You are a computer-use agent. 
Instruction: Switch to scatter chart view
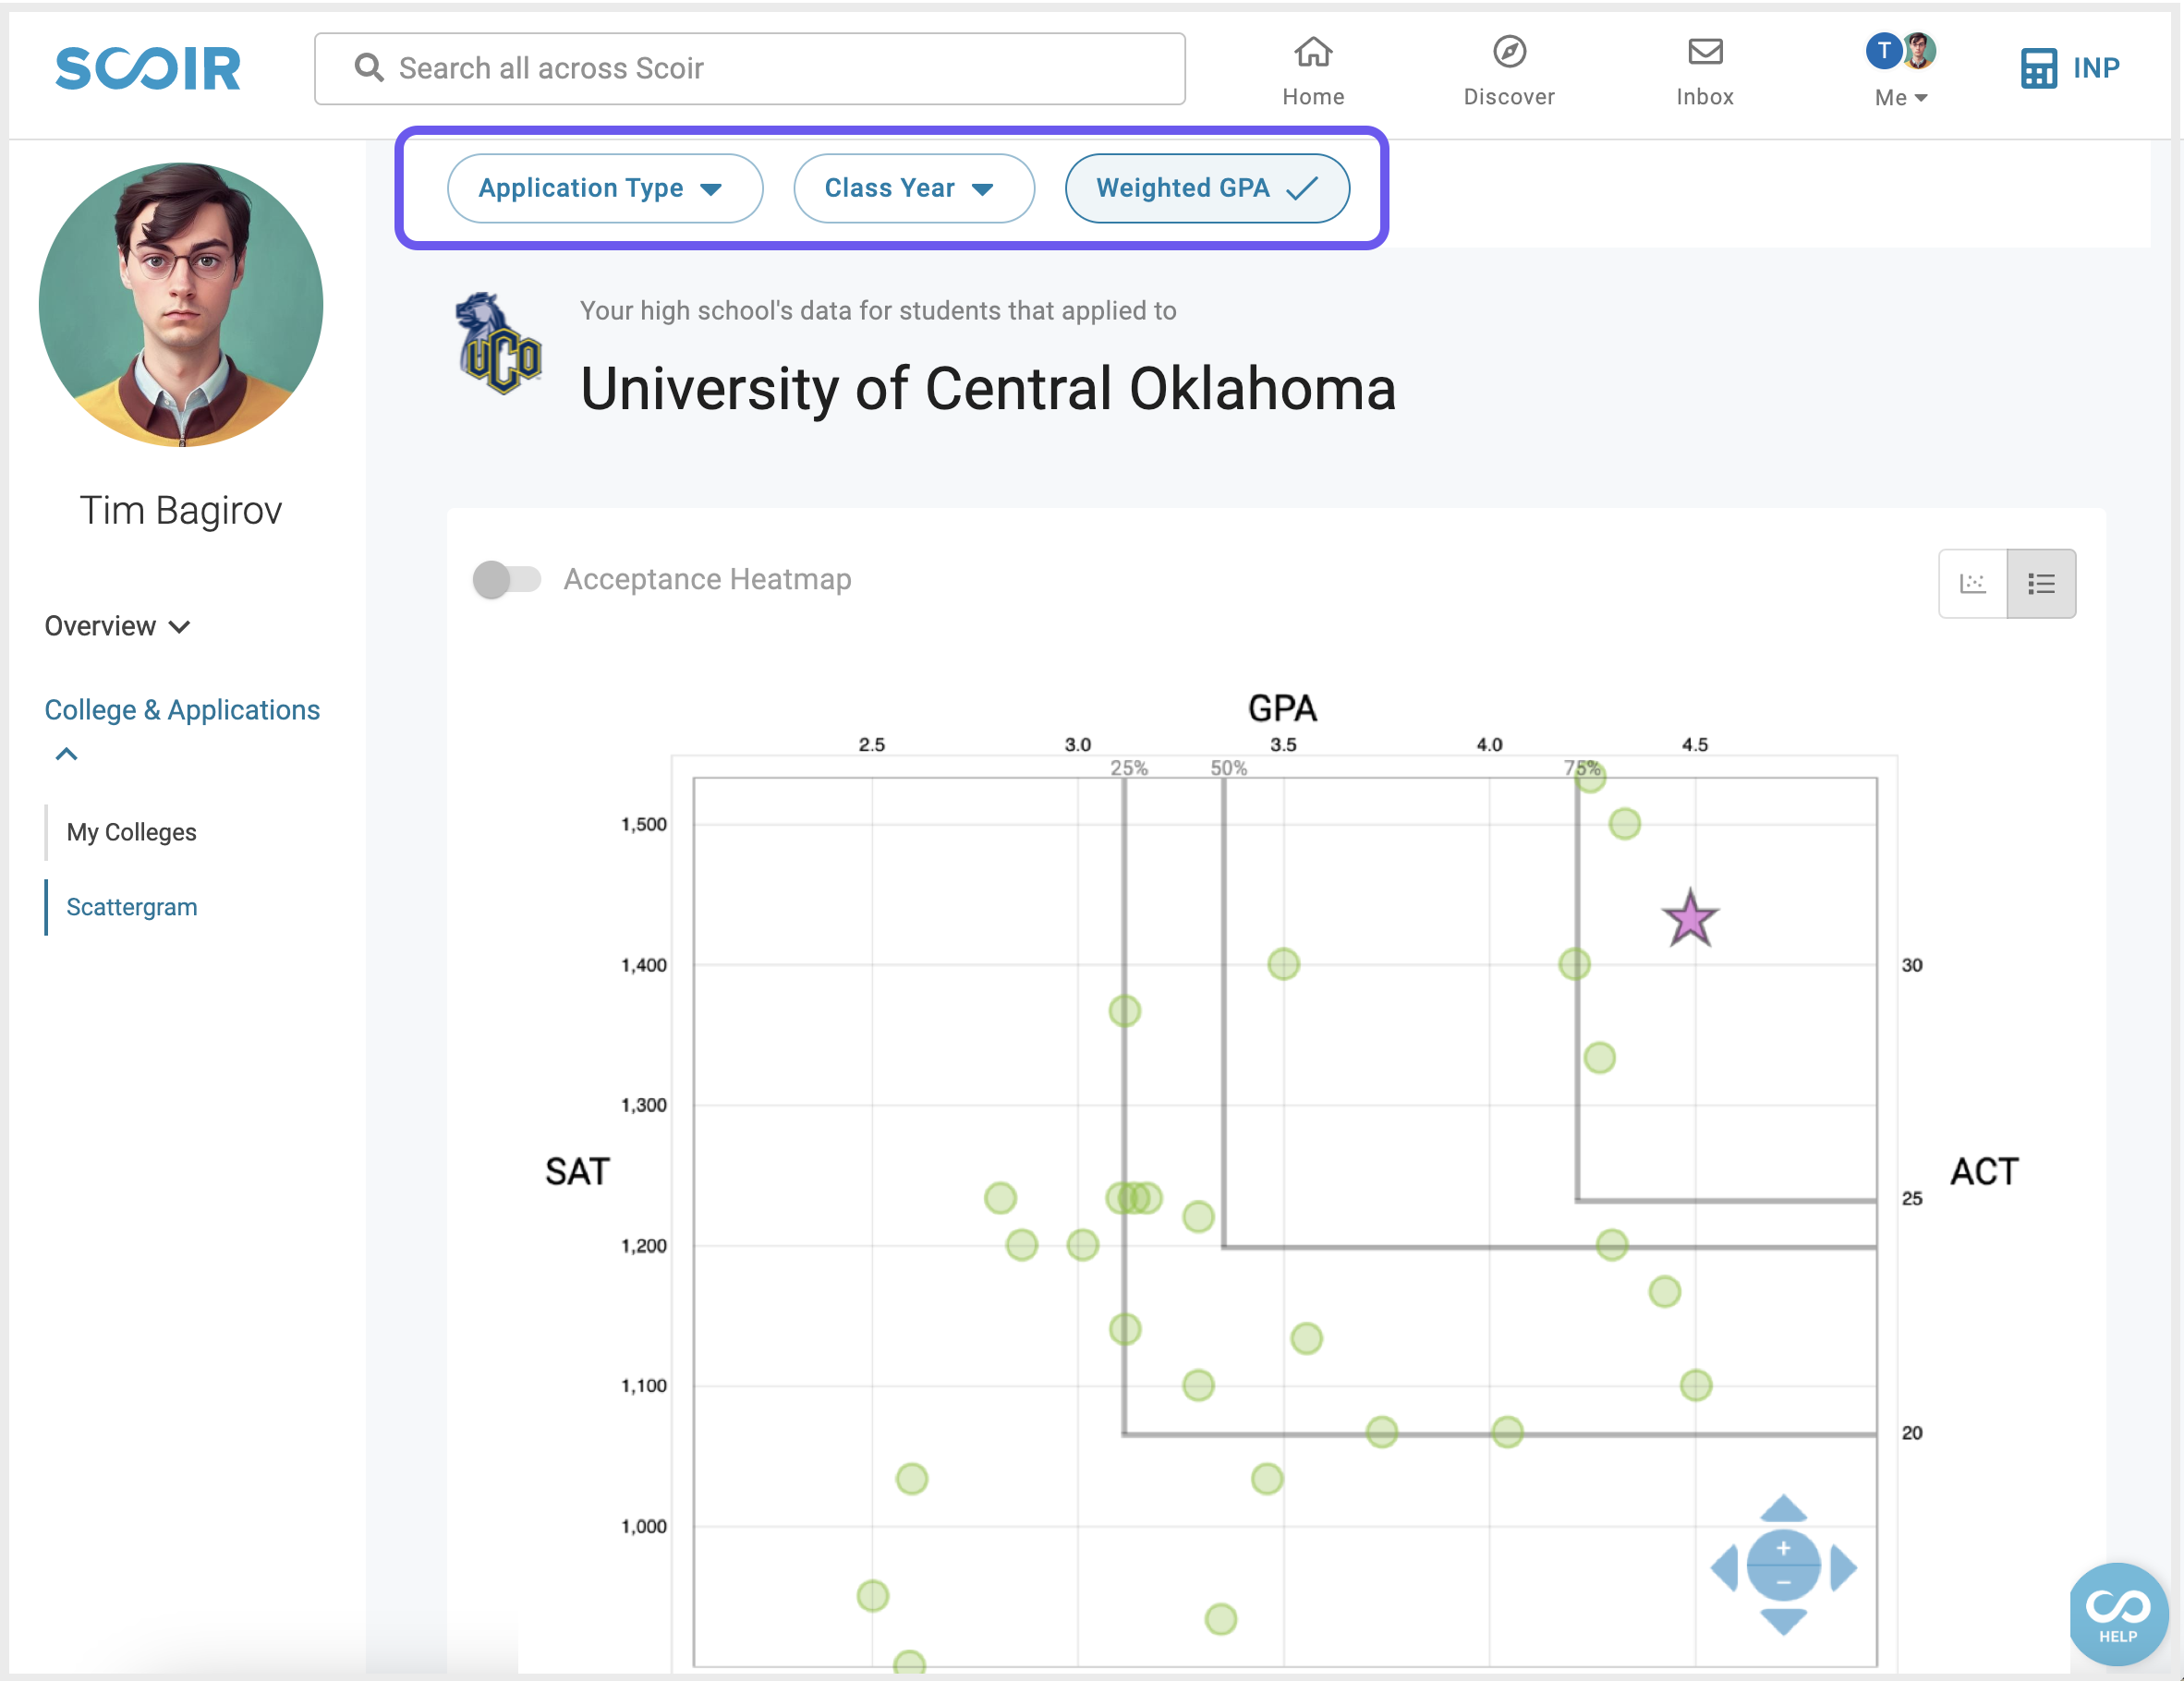(1972, 583)
